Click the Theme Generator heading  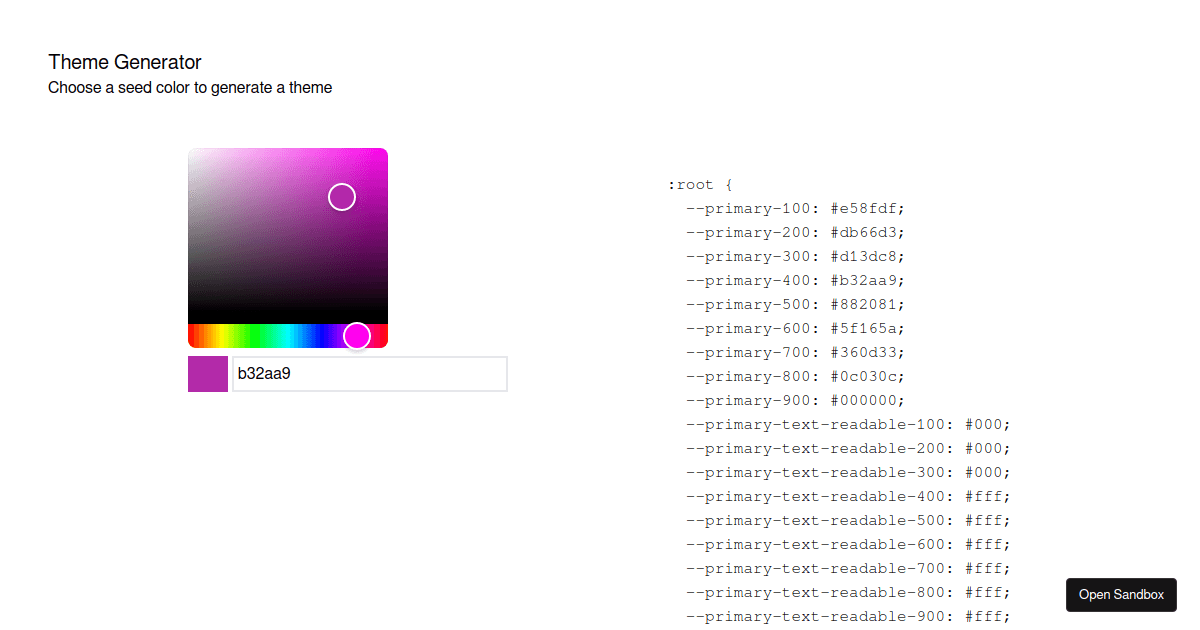(124, 62)
